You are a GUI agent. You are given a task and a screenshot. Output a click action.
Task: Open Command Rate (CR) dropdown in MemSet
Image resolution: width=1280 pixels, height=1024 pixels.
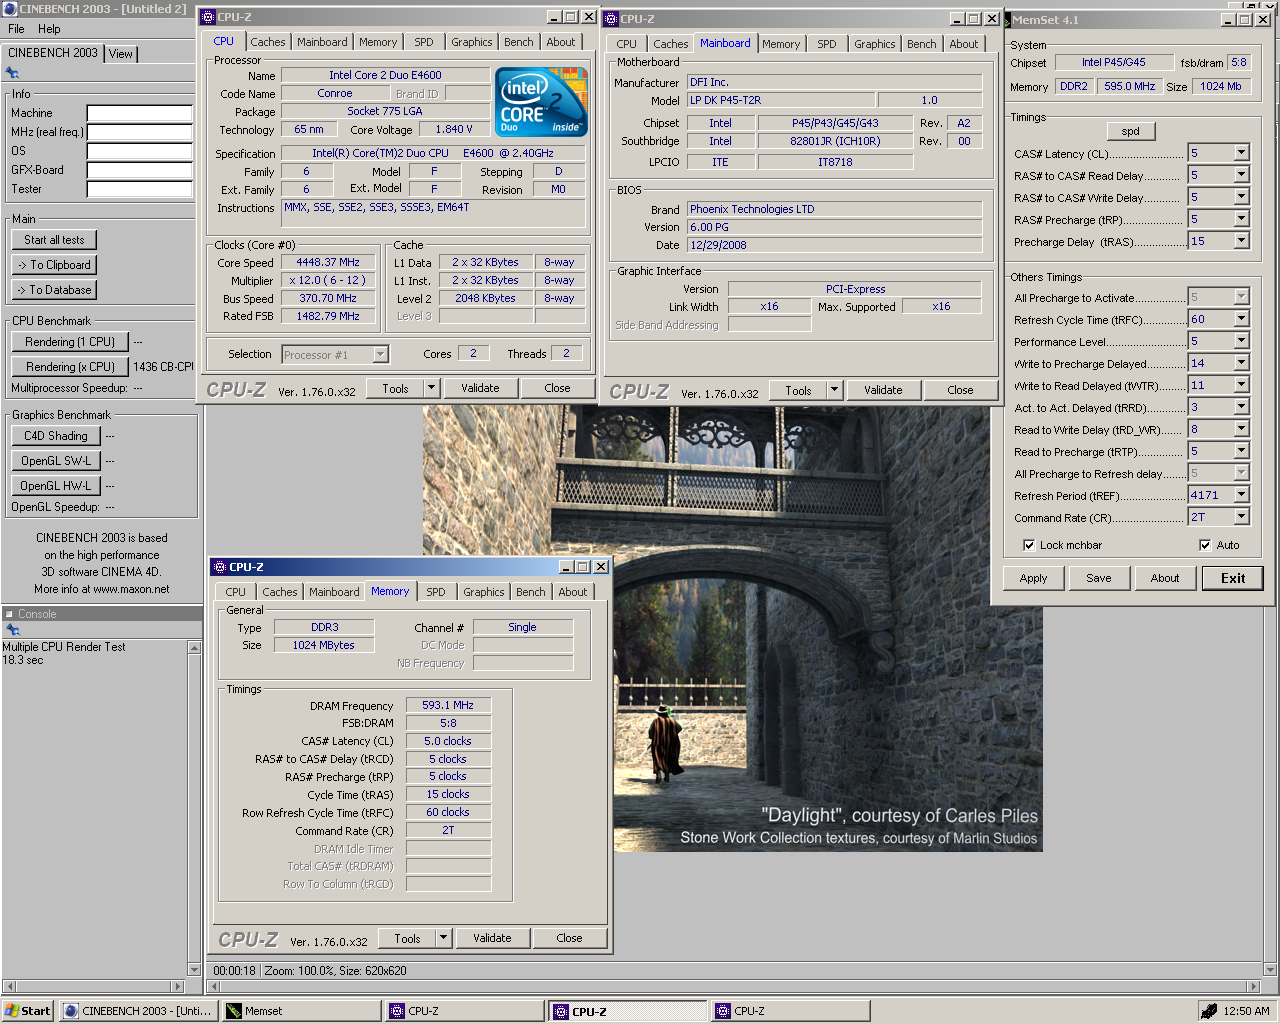click(x=1241, y=517)
